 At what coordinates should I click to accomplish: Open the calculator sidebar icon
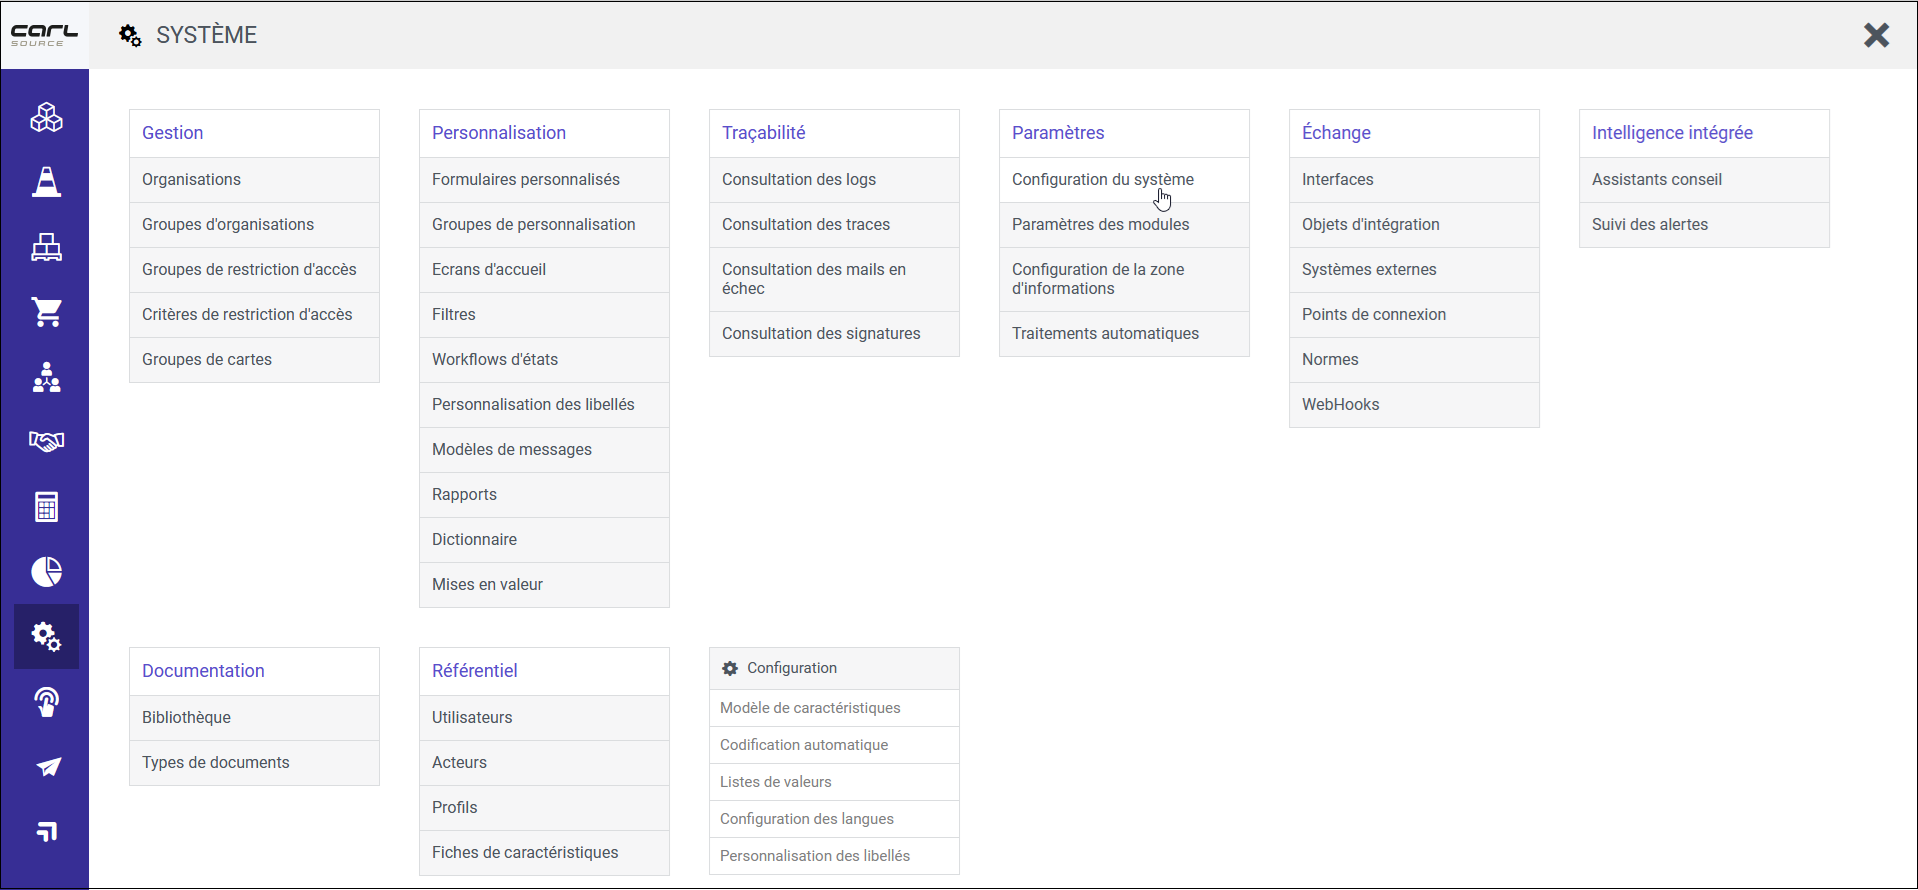tap(46, 507)
